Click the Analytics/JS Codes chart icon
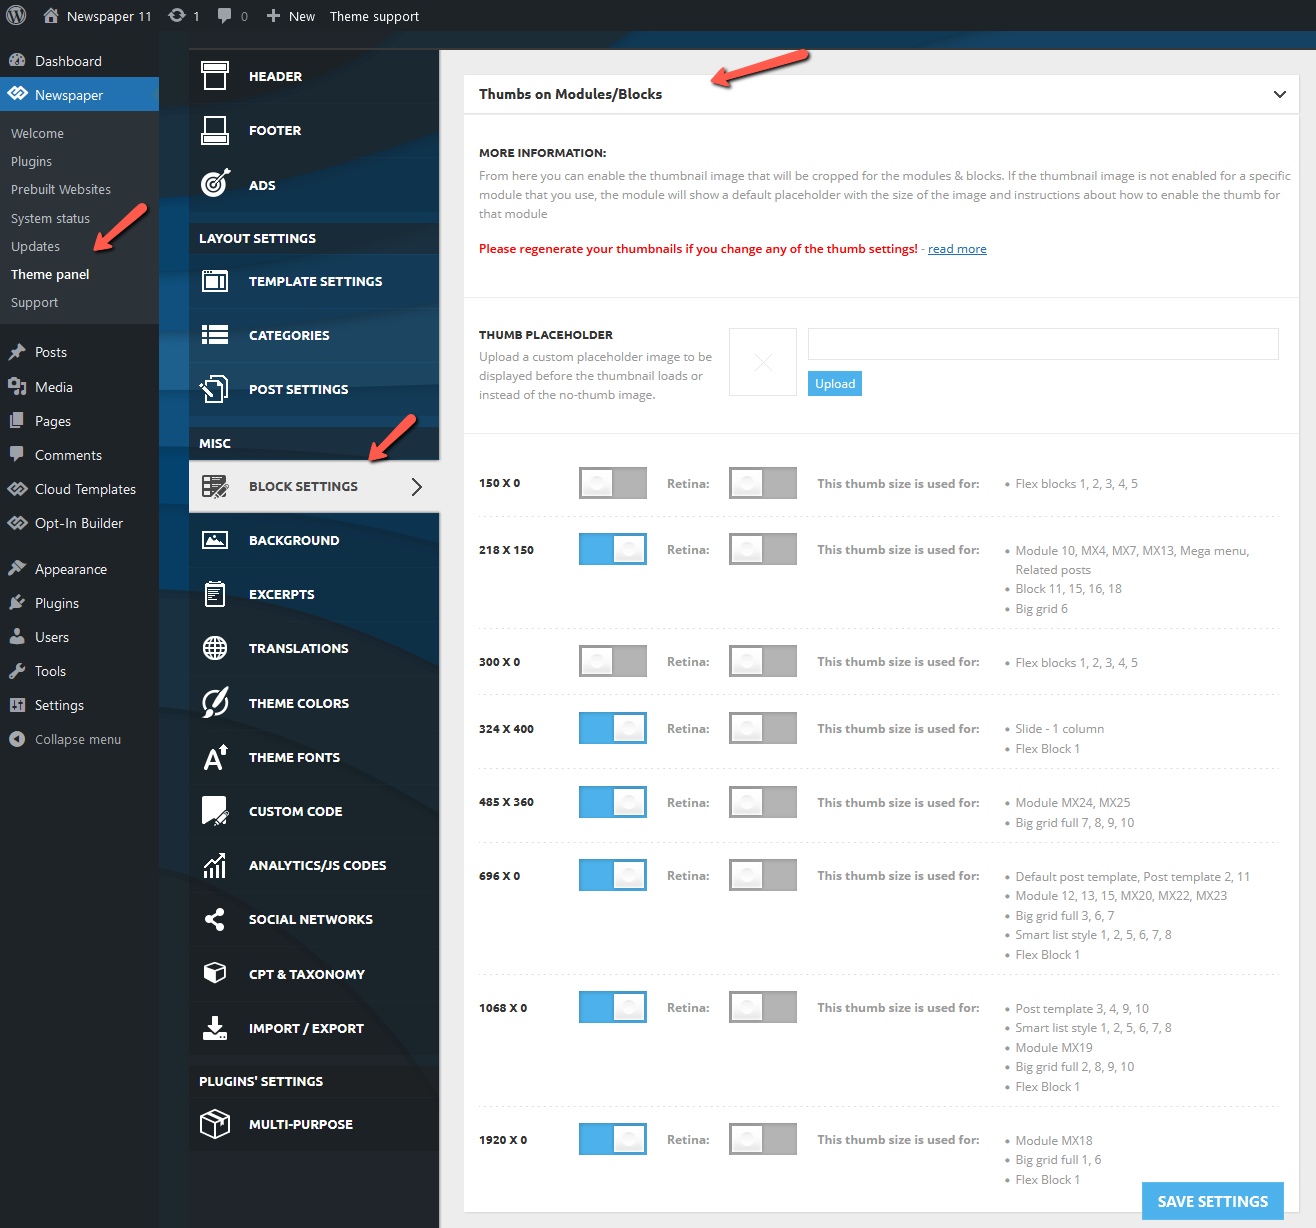This screenshot has width=1316, height=1228. coord(215,865)
